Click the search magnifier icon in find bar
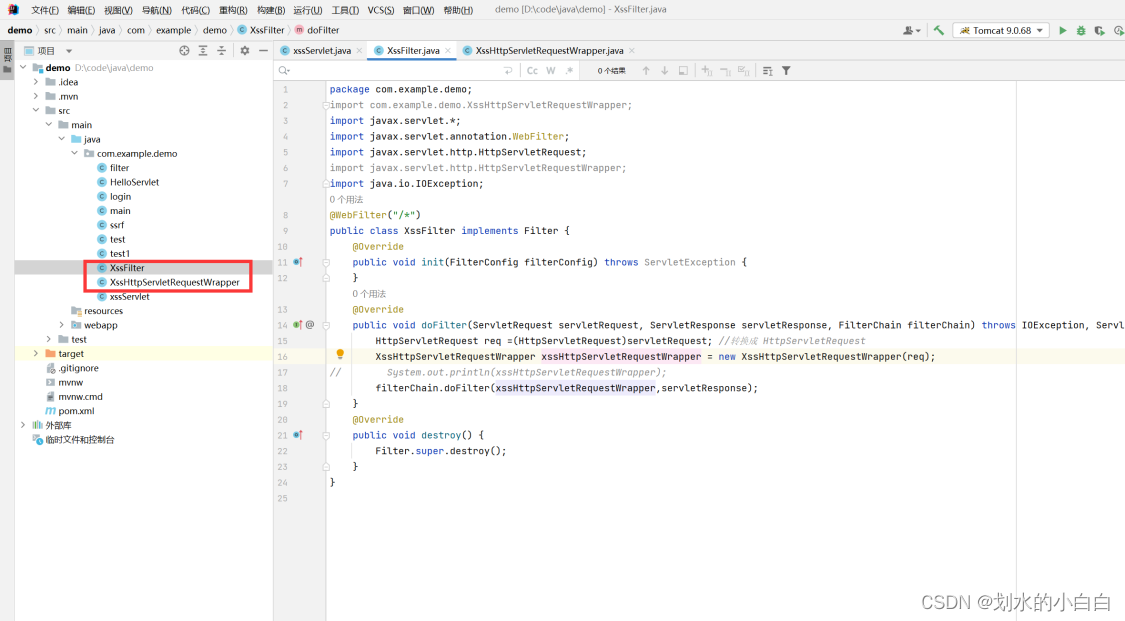The width and height of the screenshot is (1125, 621). (x=285, y=70)
